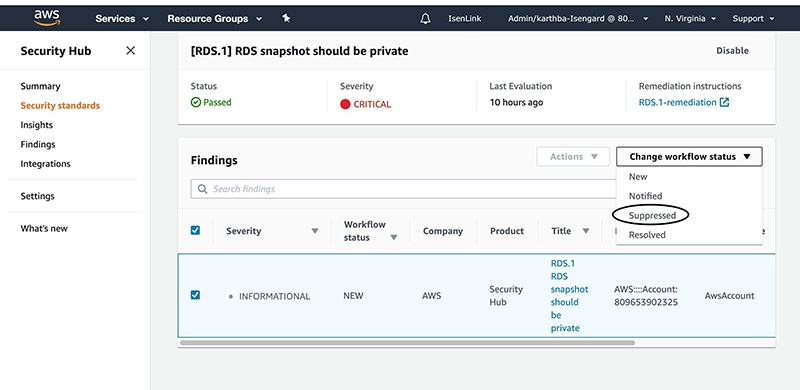Go to Insights in the sidebar
Image resolution: width=800 pixels, height=390 pixels.
pyautogui.click(x=37, y=125)
